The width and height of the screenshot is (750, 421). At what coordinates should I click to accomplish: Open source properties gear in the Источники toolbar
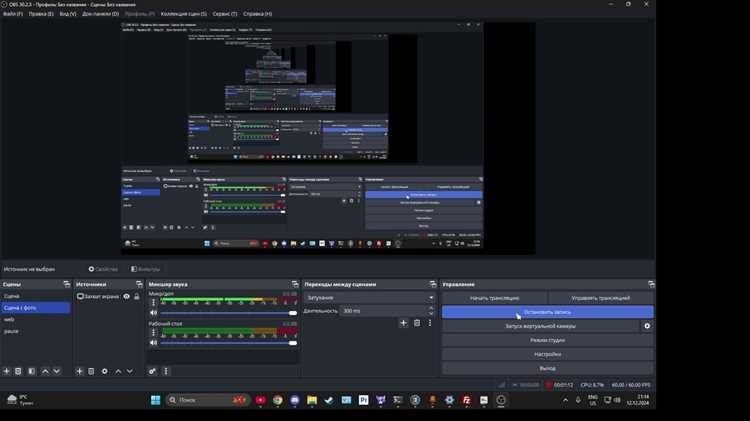click(x=105, y=371)
